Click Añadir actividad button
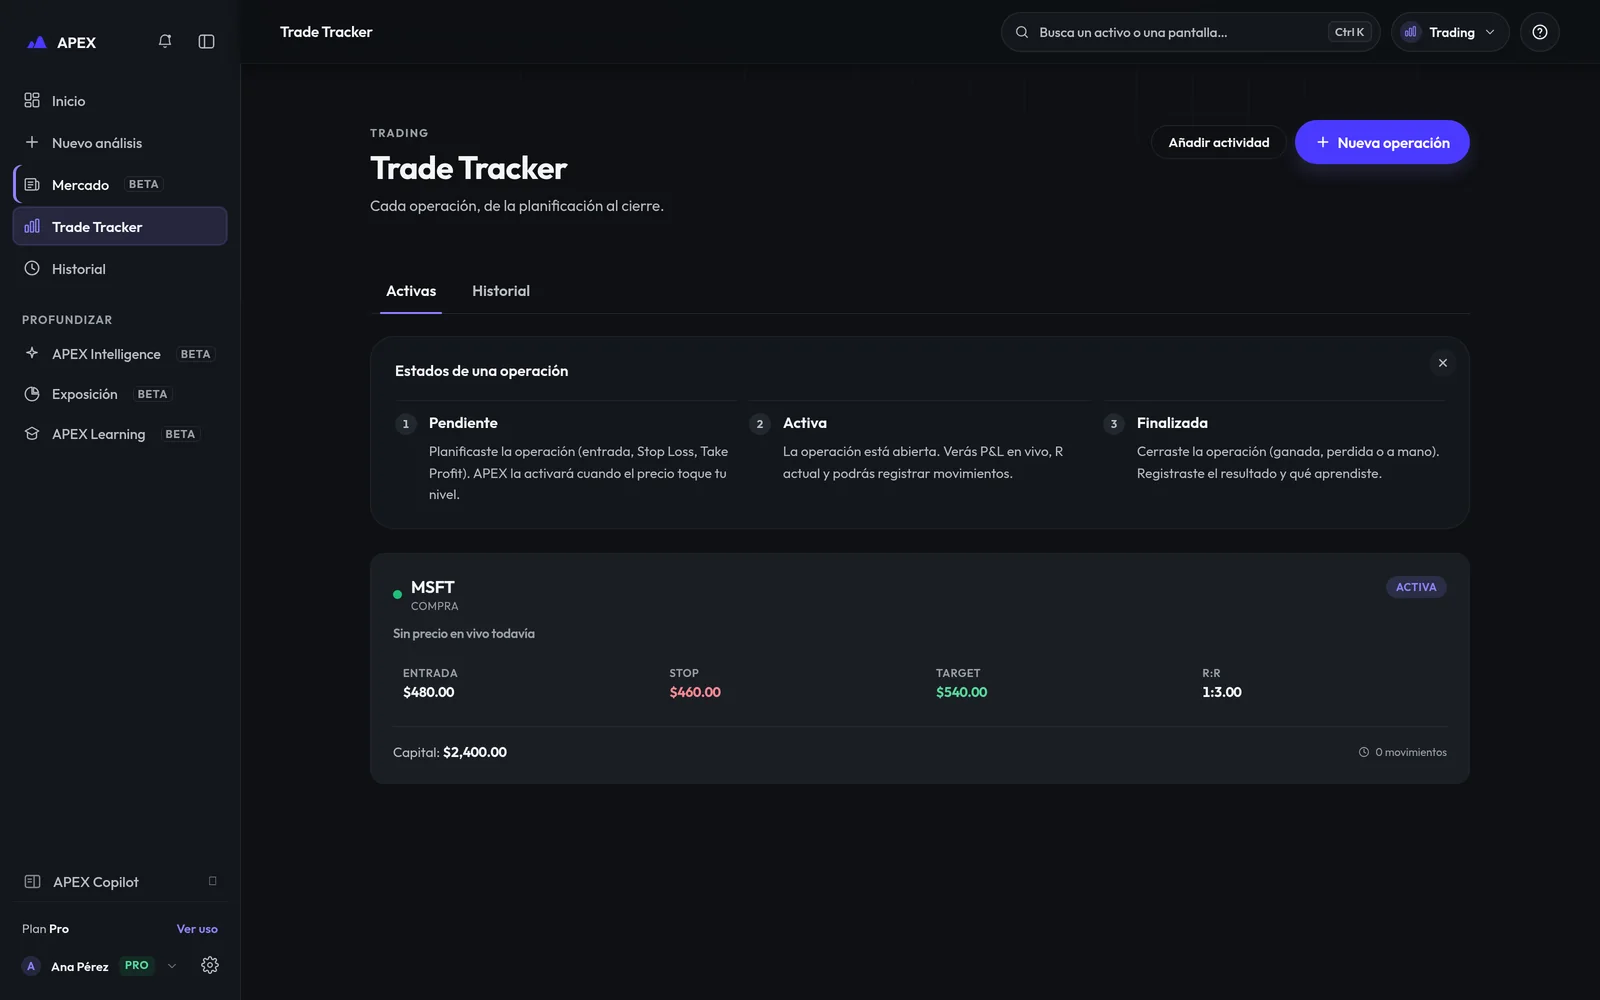 point(1219,143)
